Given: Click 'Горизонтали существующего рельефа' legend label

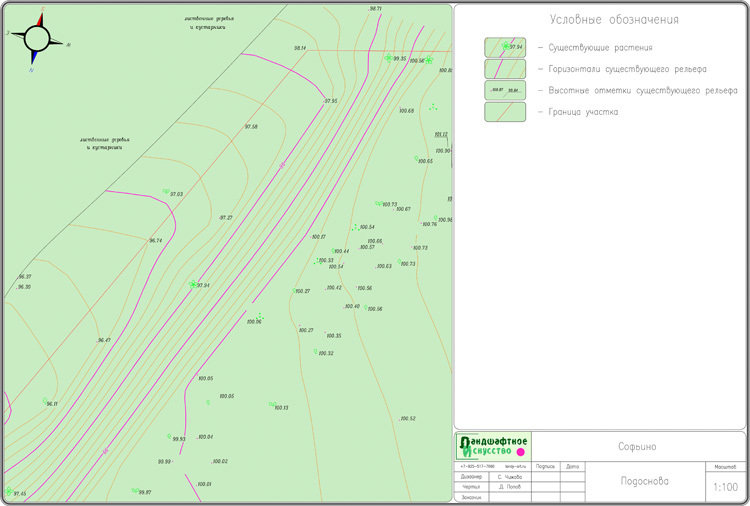Looking at the screenshot, I should click(627, 69).
